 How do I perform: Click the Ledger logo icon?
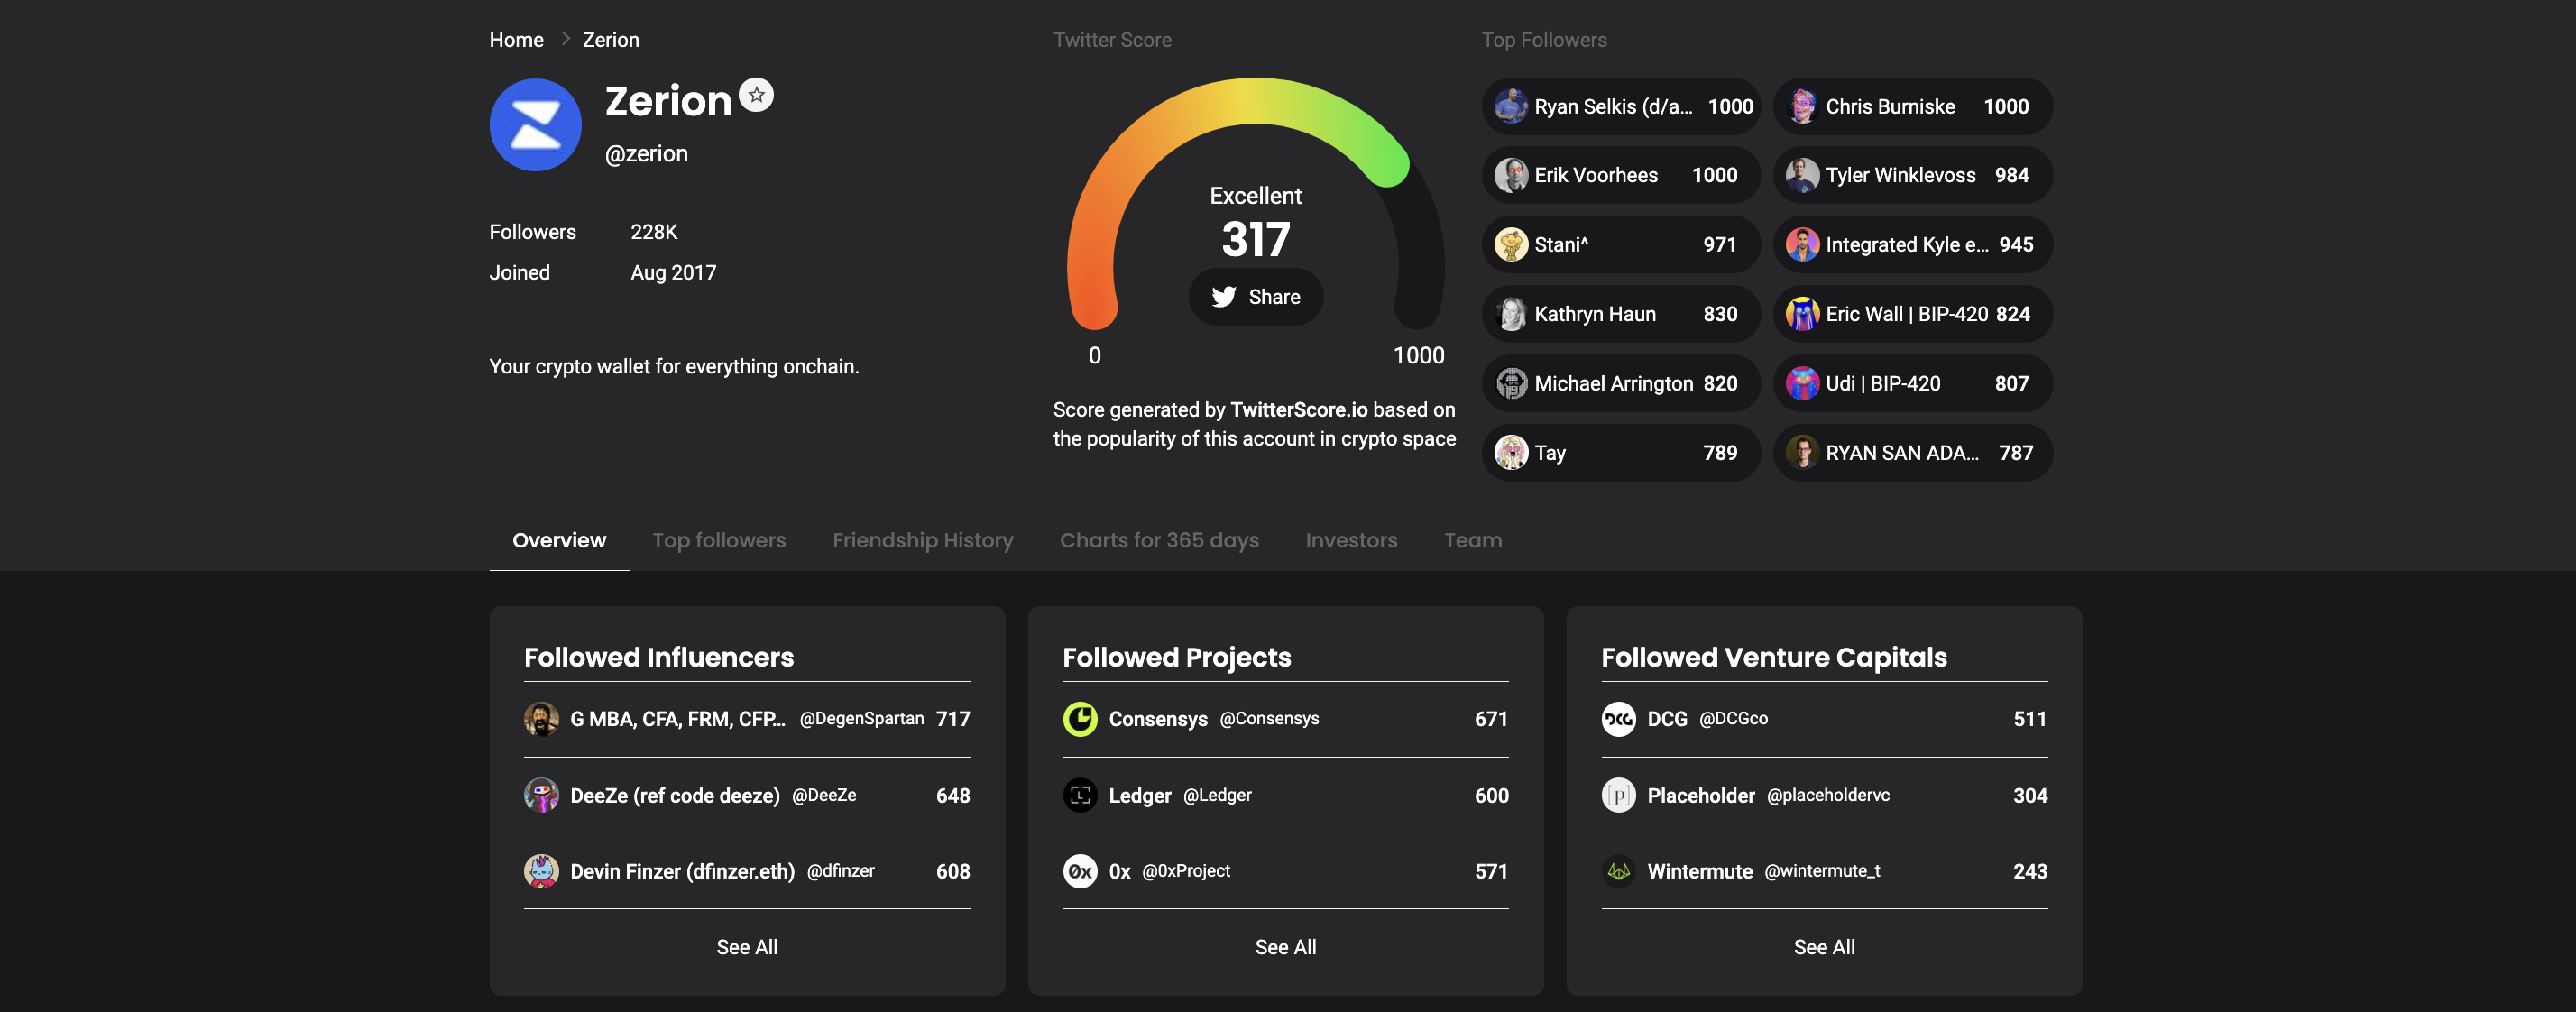[1080, 795]
